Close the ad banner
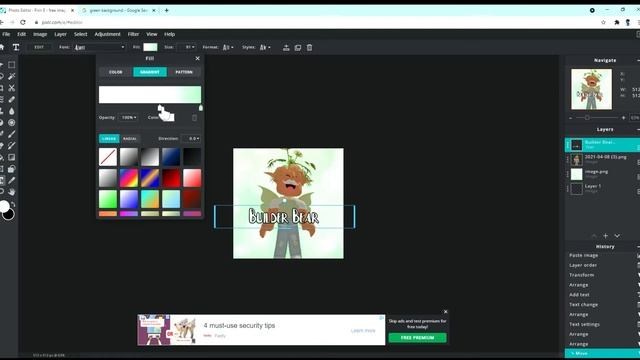640x360 pixels. 445,311
